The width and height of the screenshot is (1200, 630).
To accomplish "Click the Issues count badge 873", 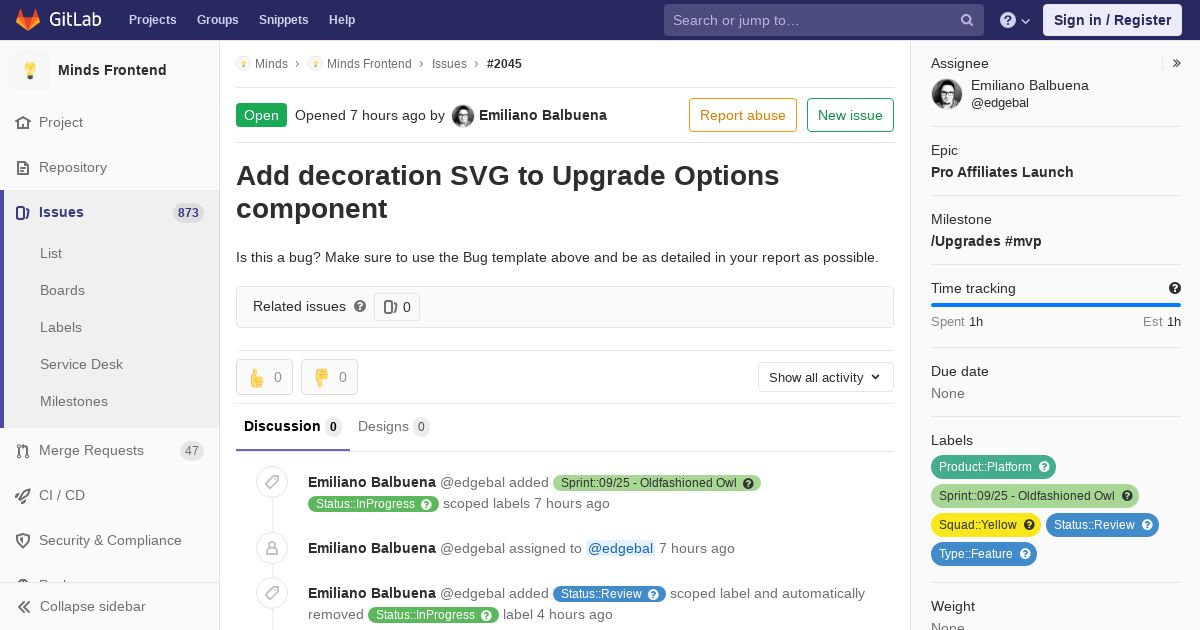I will (x=188, y=212).
